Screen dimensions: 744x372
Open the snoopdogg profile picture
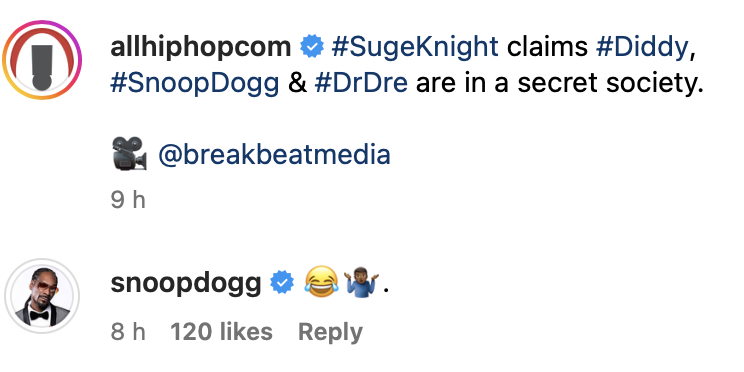42,296
